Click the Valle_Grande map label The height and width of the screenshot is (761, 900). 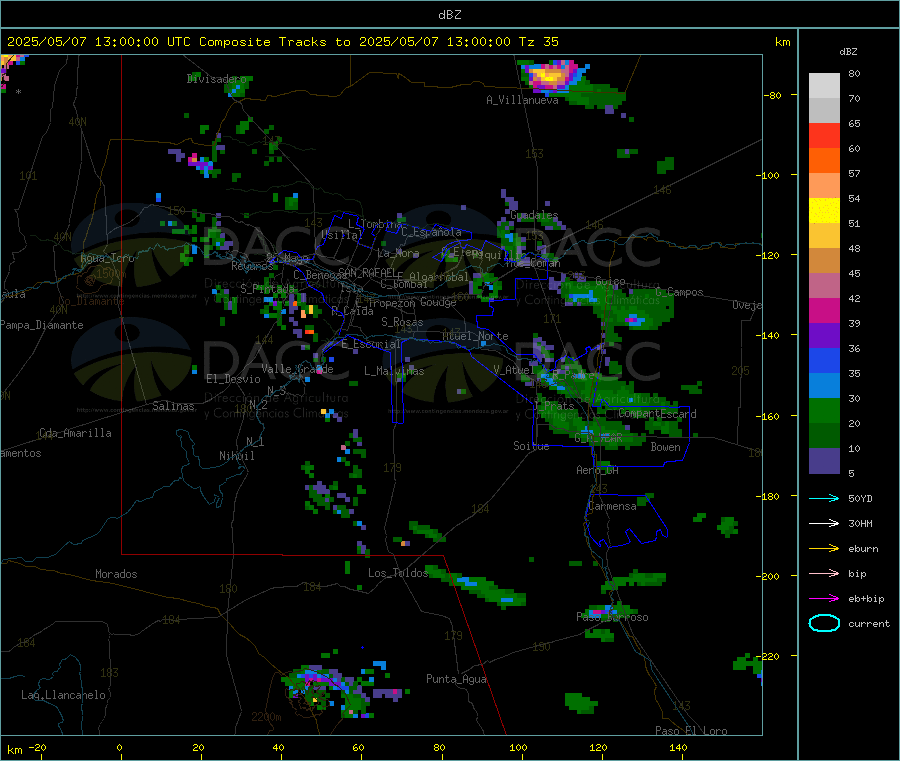tap(297, 369)
